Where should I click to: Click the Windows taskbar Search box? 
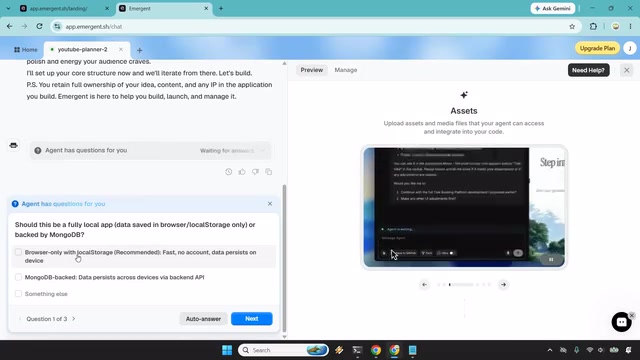coord(283,350)
